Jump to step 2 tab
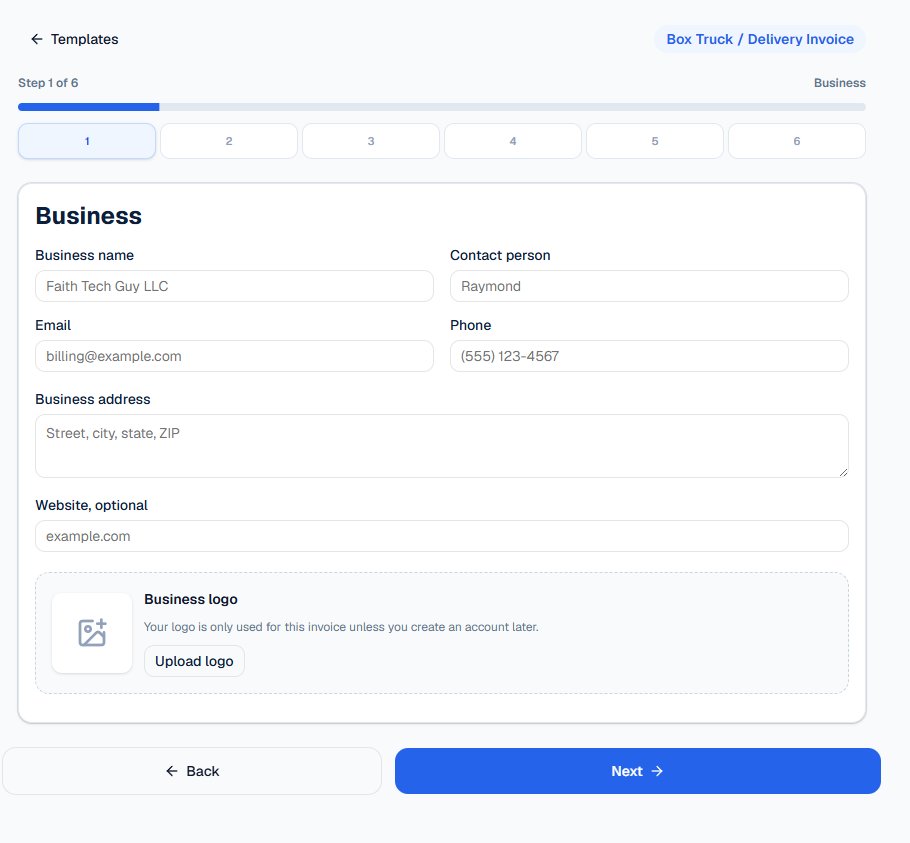This screenshot has height=843, width=910. coord(229,141)
